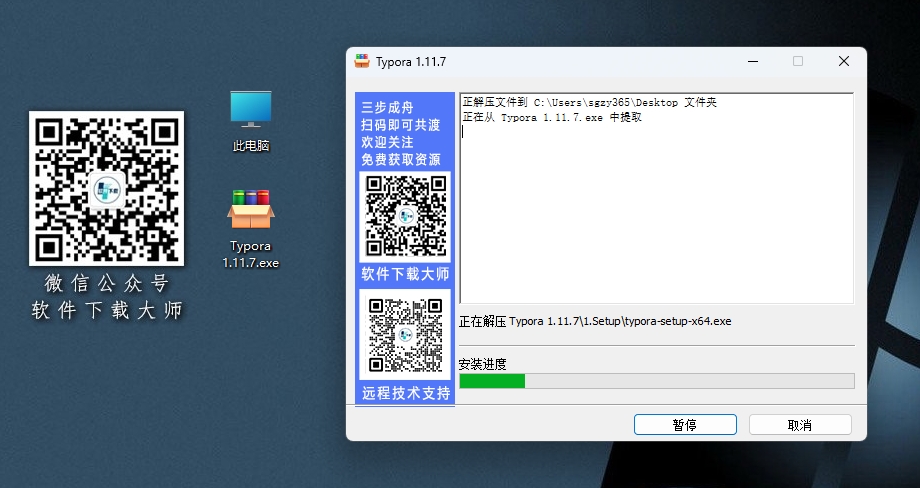Click the 免费获取资源 text in sidebar
The width and height of the screenshot is (920, 488).
coord(401,160)
